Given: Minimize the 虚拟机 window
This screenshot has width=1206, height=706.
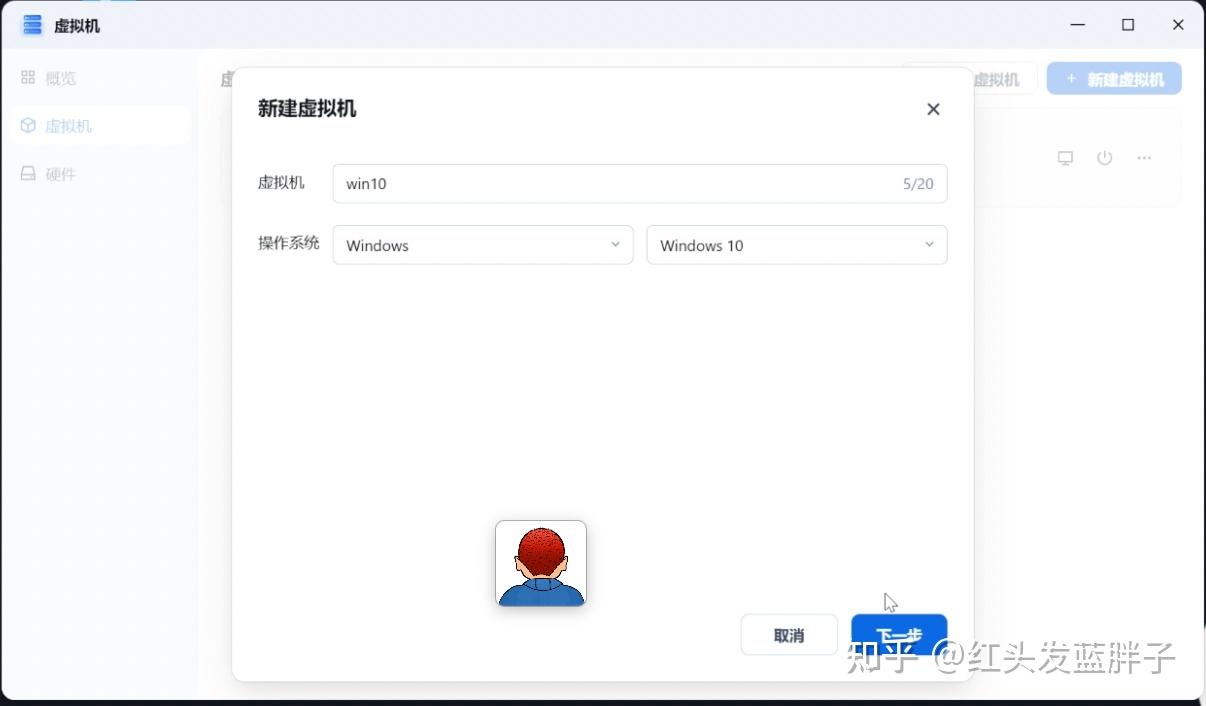Looking at the screenshot, I should coord(1078,25).
